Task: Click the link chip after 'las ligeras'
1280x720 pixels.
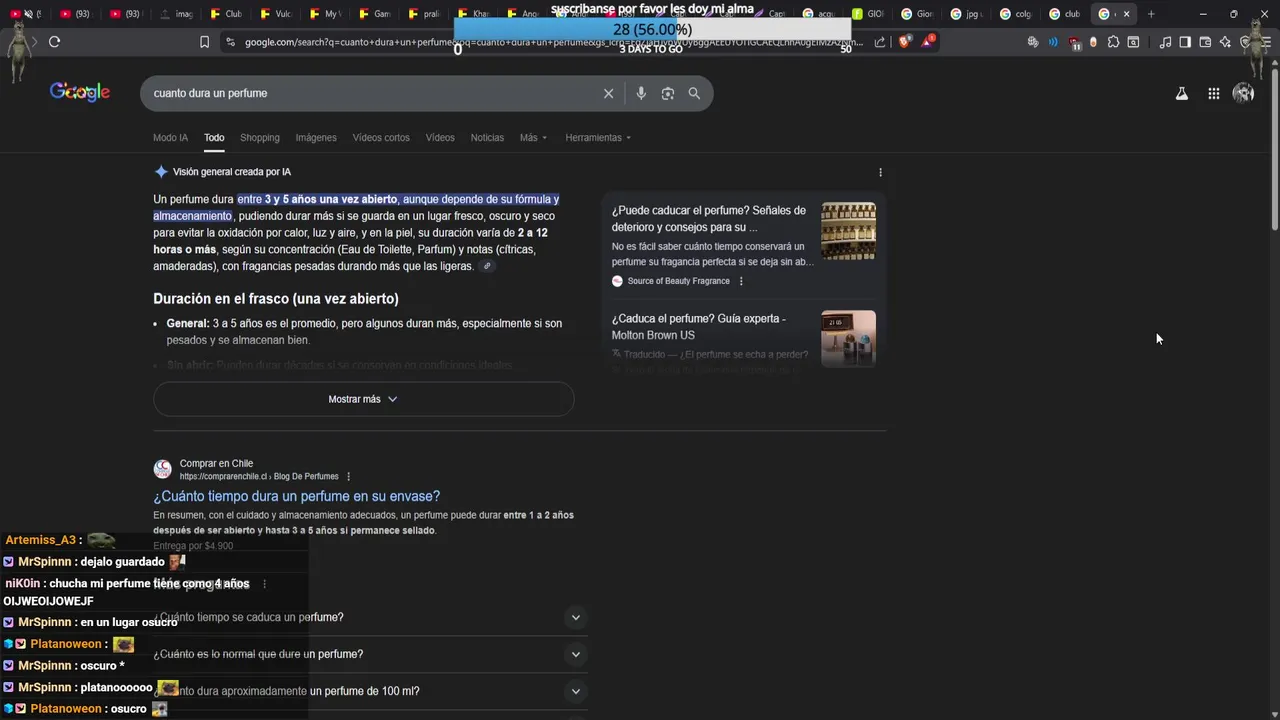Action: pos(487,266)
